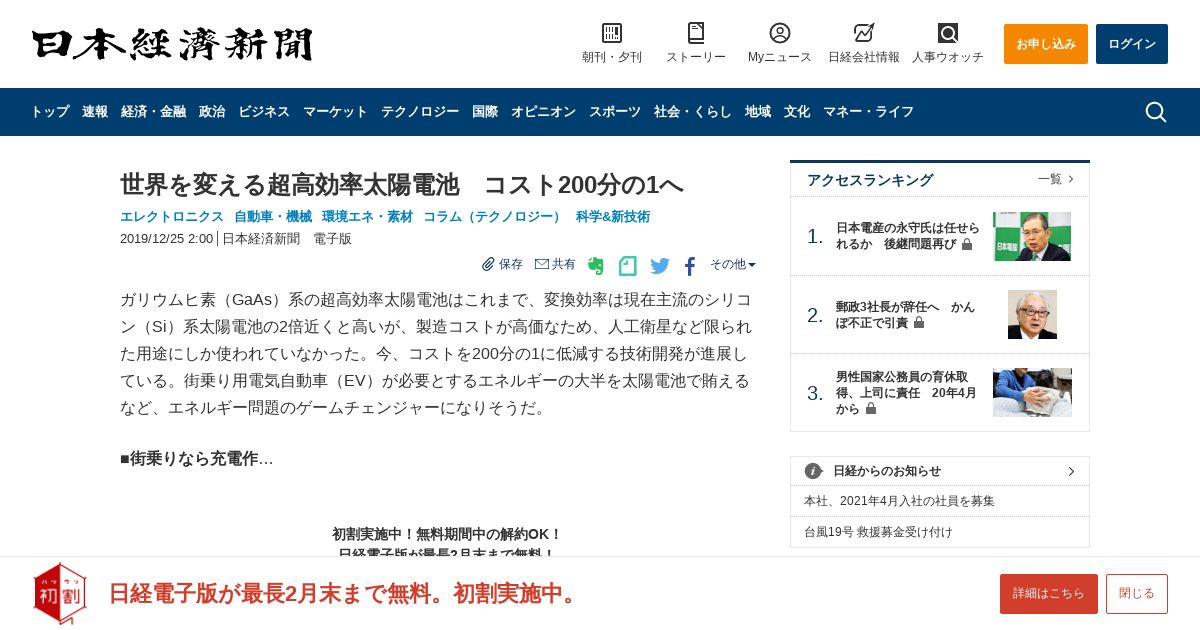Open the 社会・くらし section

tap(693, 112)
